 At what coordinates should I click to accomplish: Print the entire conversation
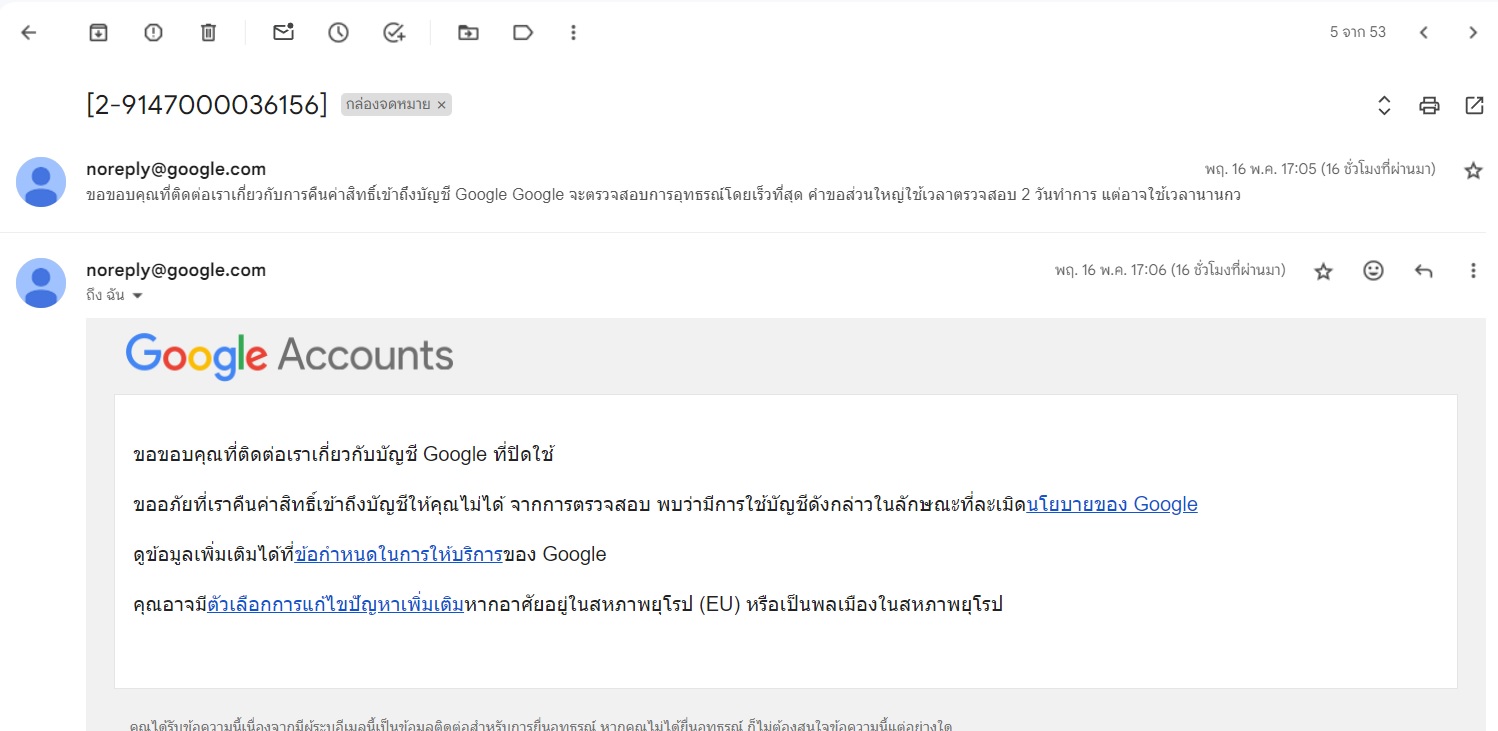1429,105
